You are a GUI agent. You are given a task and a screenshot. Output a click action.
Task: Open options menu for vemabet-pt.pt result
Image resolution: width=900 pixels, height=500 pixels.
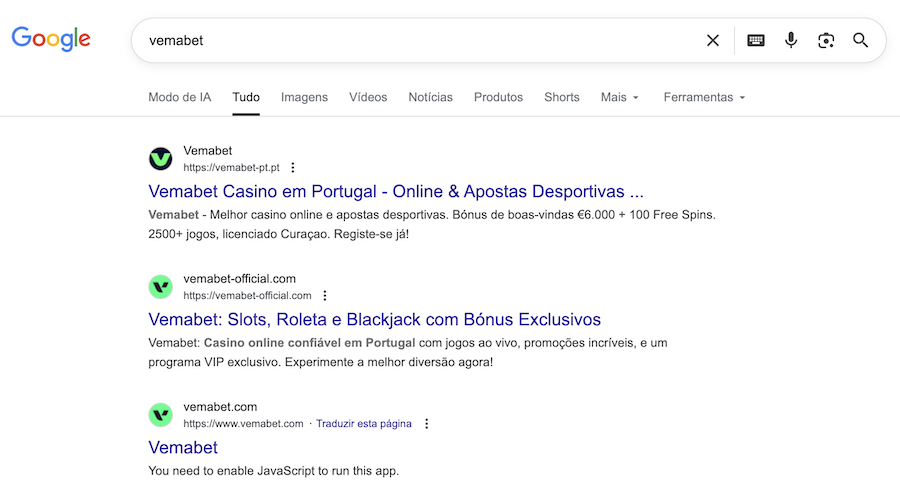293,168
